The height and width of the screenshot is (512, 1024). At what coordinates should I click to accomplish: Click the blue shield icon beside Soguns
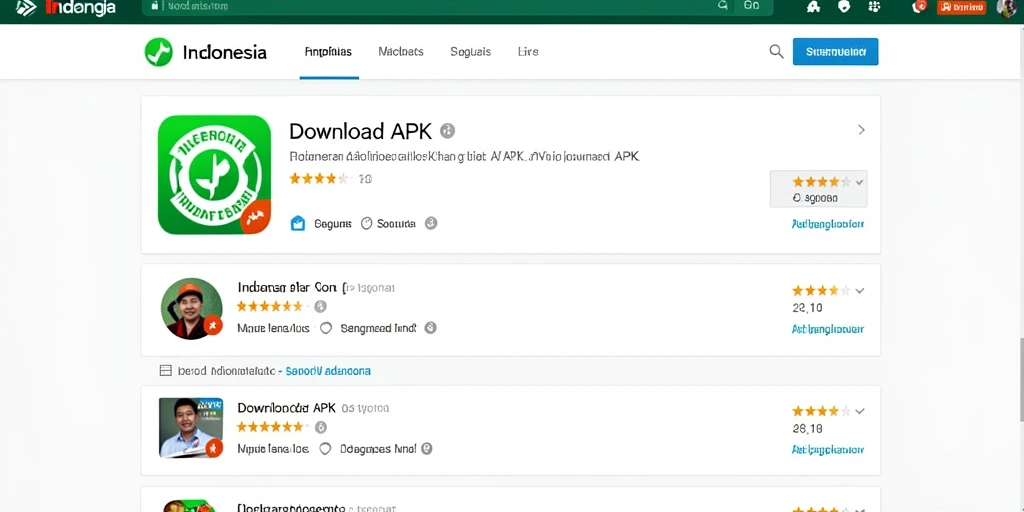298,223
